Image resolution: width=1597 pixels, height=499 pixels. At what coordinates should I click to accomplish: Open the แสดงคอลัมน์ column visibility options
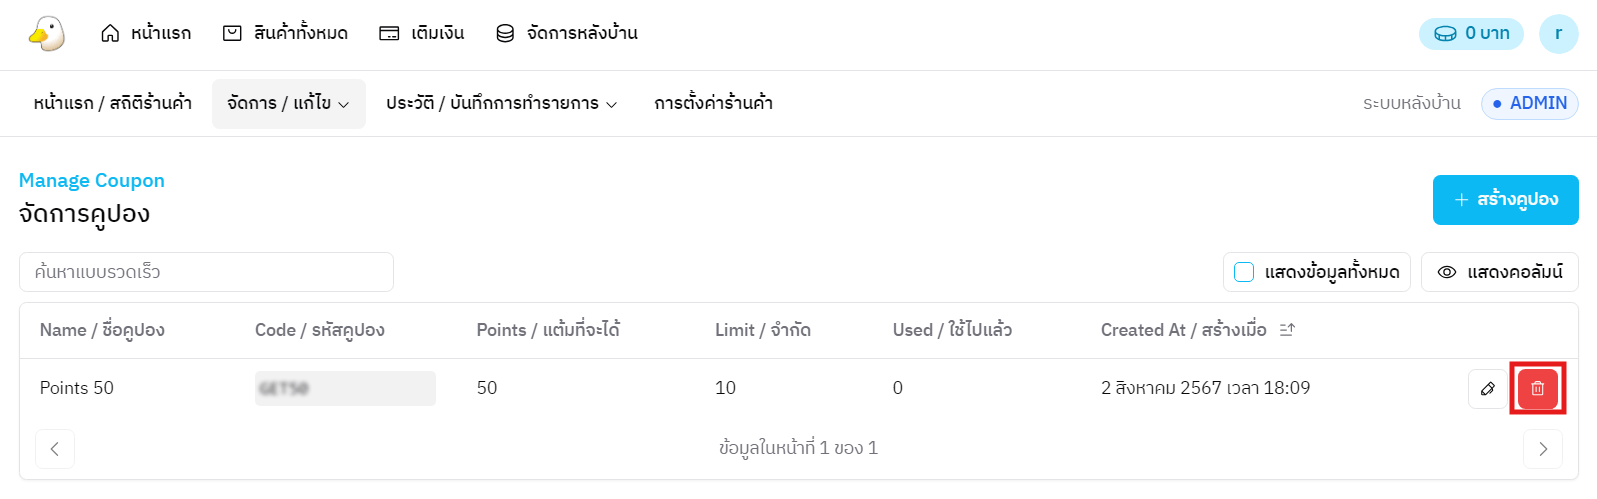click(x=1499, y=272)
